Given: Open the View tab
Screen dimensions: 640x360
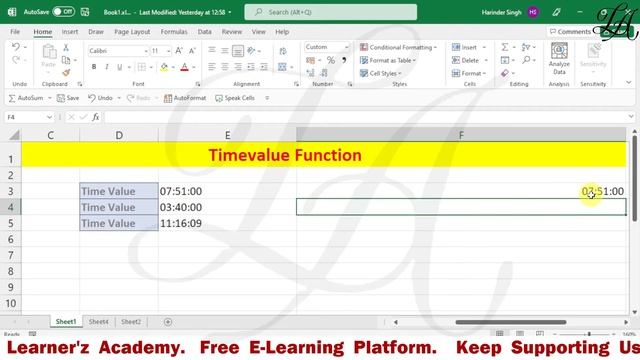Looking at the screenshot, I should [258, 31].
